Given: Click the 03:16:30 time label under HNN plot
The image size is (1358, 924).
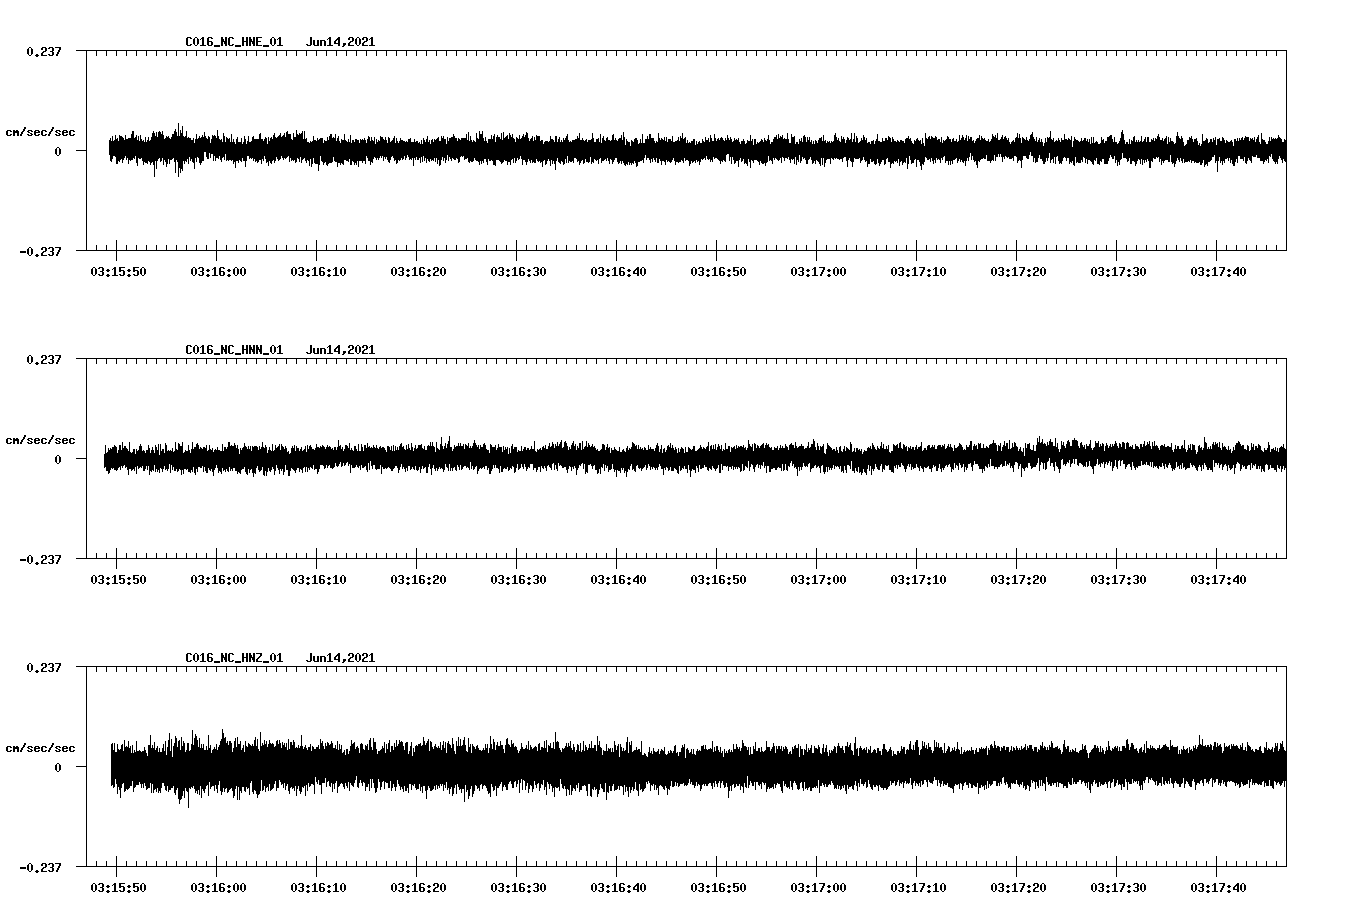Looking at the screenshot, I should 518,580.
